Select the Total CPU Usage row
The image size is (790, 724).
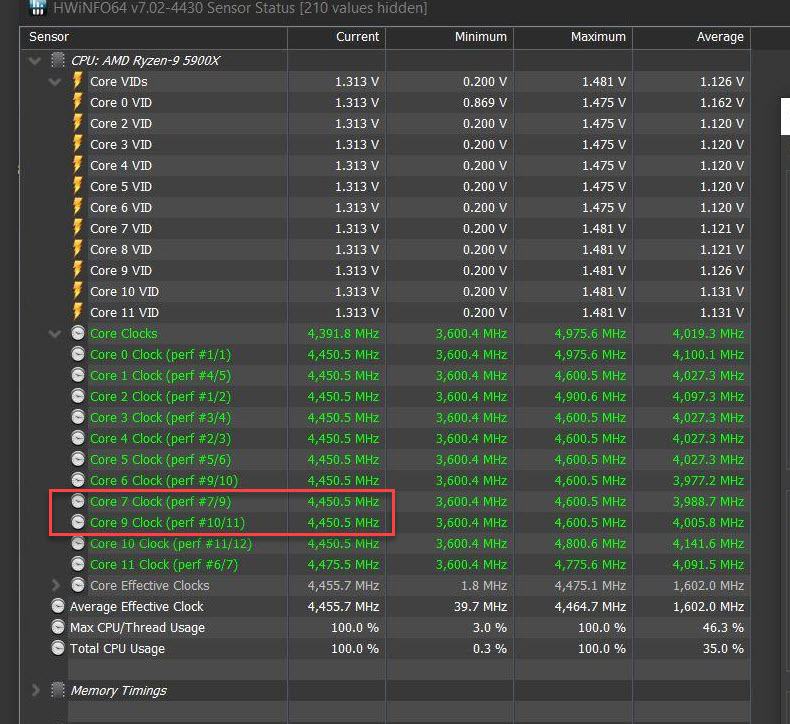(x=399, y=648)
